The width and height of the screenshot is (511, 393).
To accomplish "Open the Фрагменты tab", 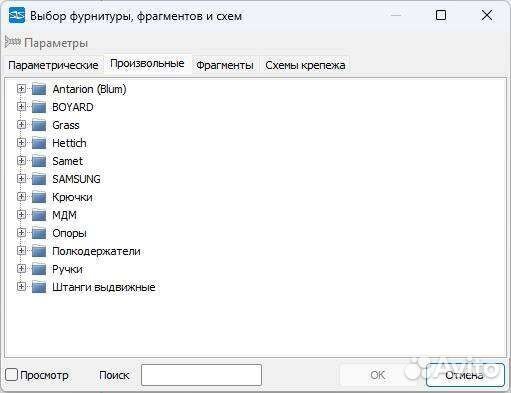I will coord(225,65).
